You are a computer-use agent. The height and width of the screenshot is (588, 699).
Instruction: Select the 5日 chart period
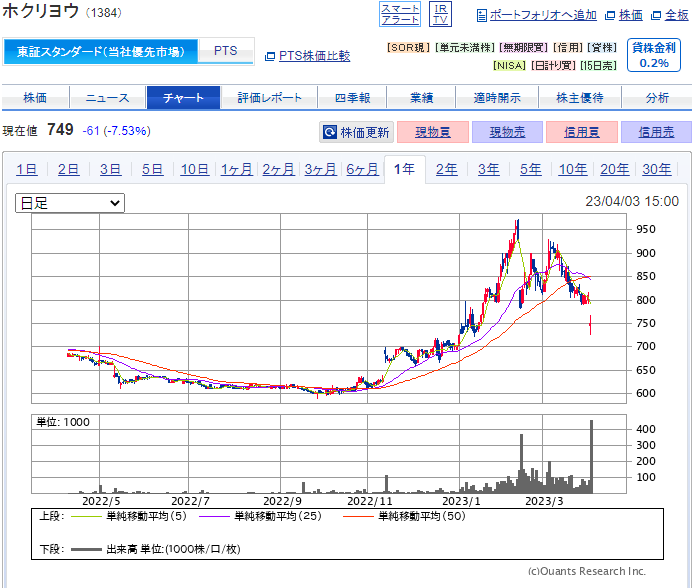pos(152,169)
